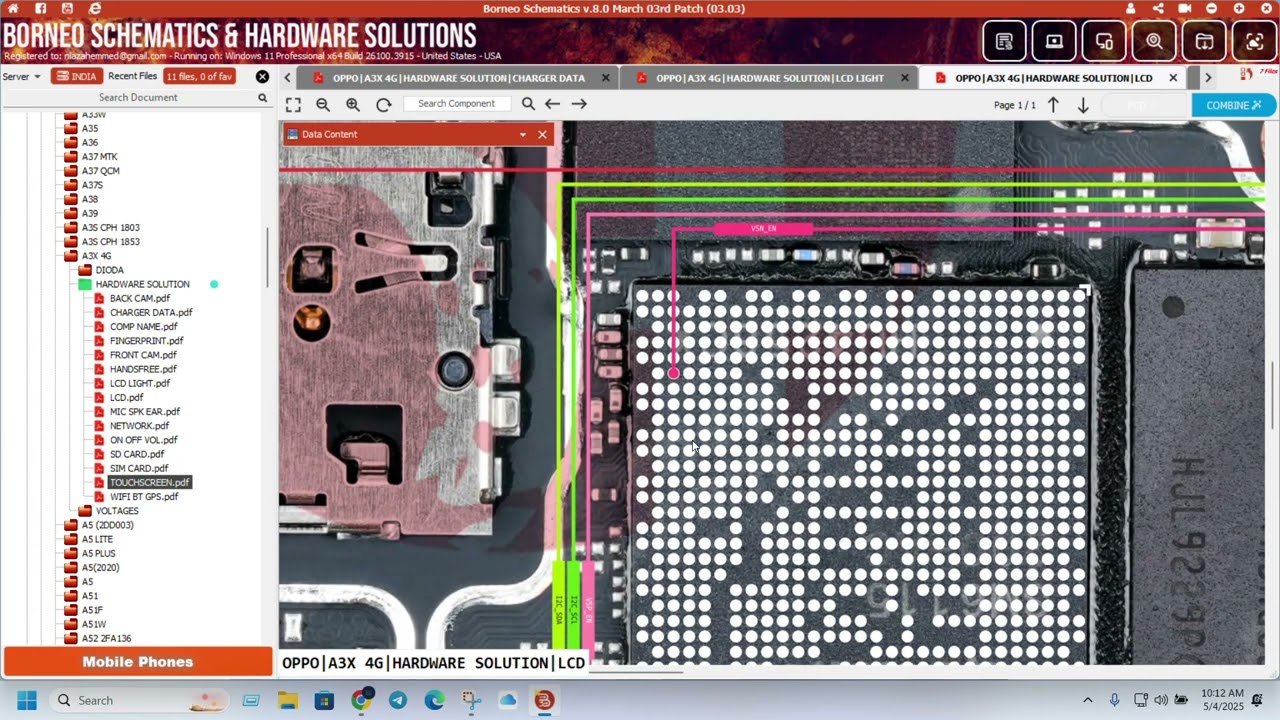Expand the VOLTAGES folder
This screenshot has width=1280, height=720.
coord(85,511)
